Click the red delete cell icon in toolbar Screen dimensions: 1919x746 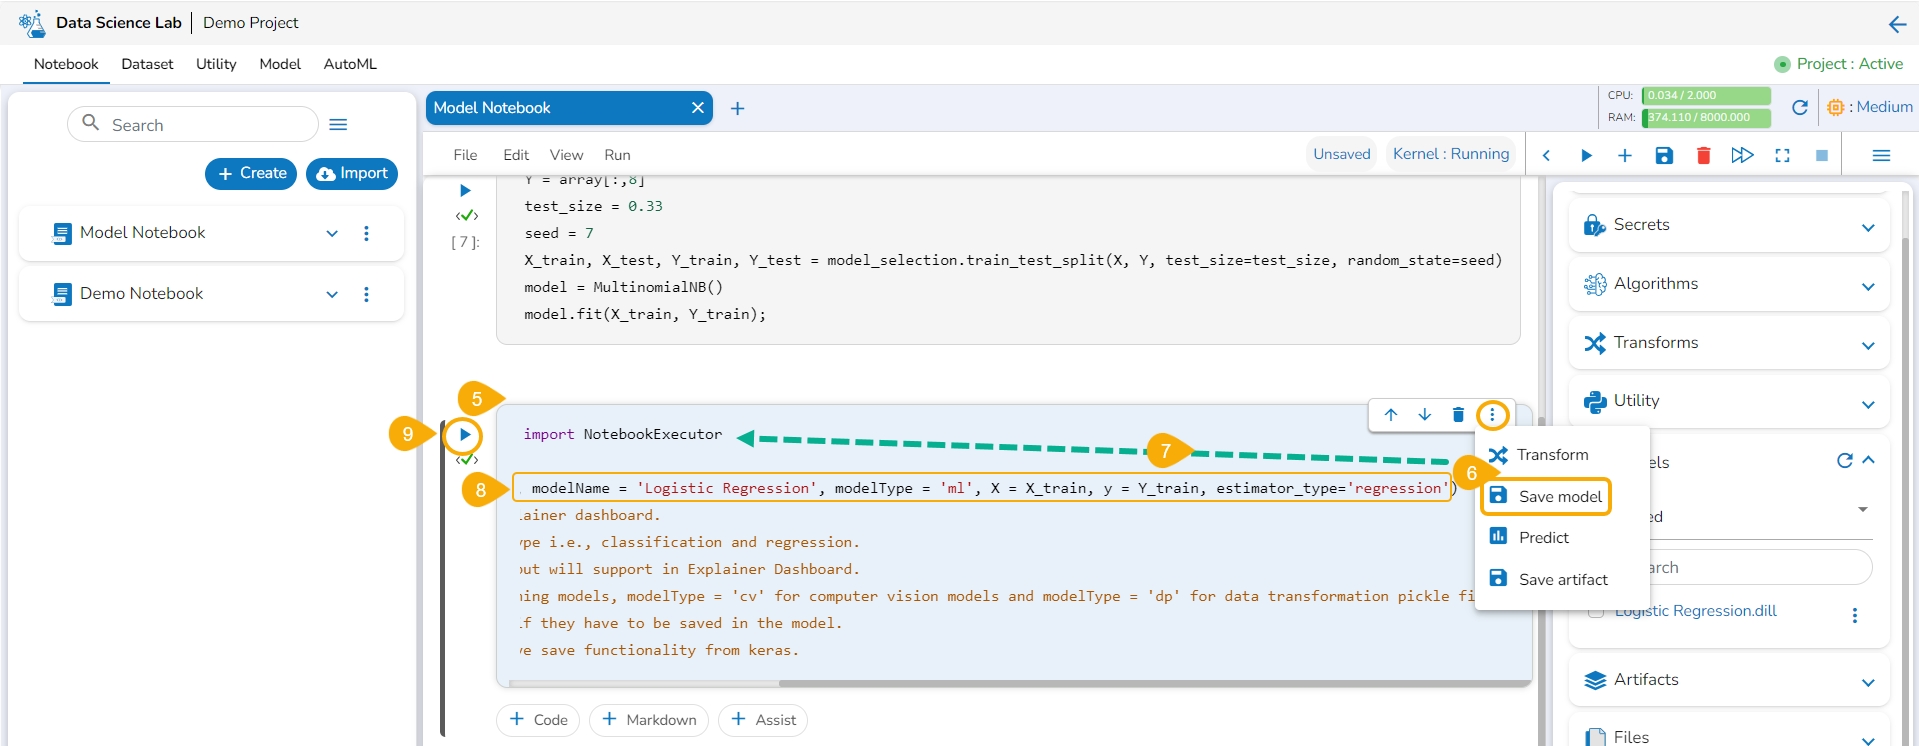1703,155
